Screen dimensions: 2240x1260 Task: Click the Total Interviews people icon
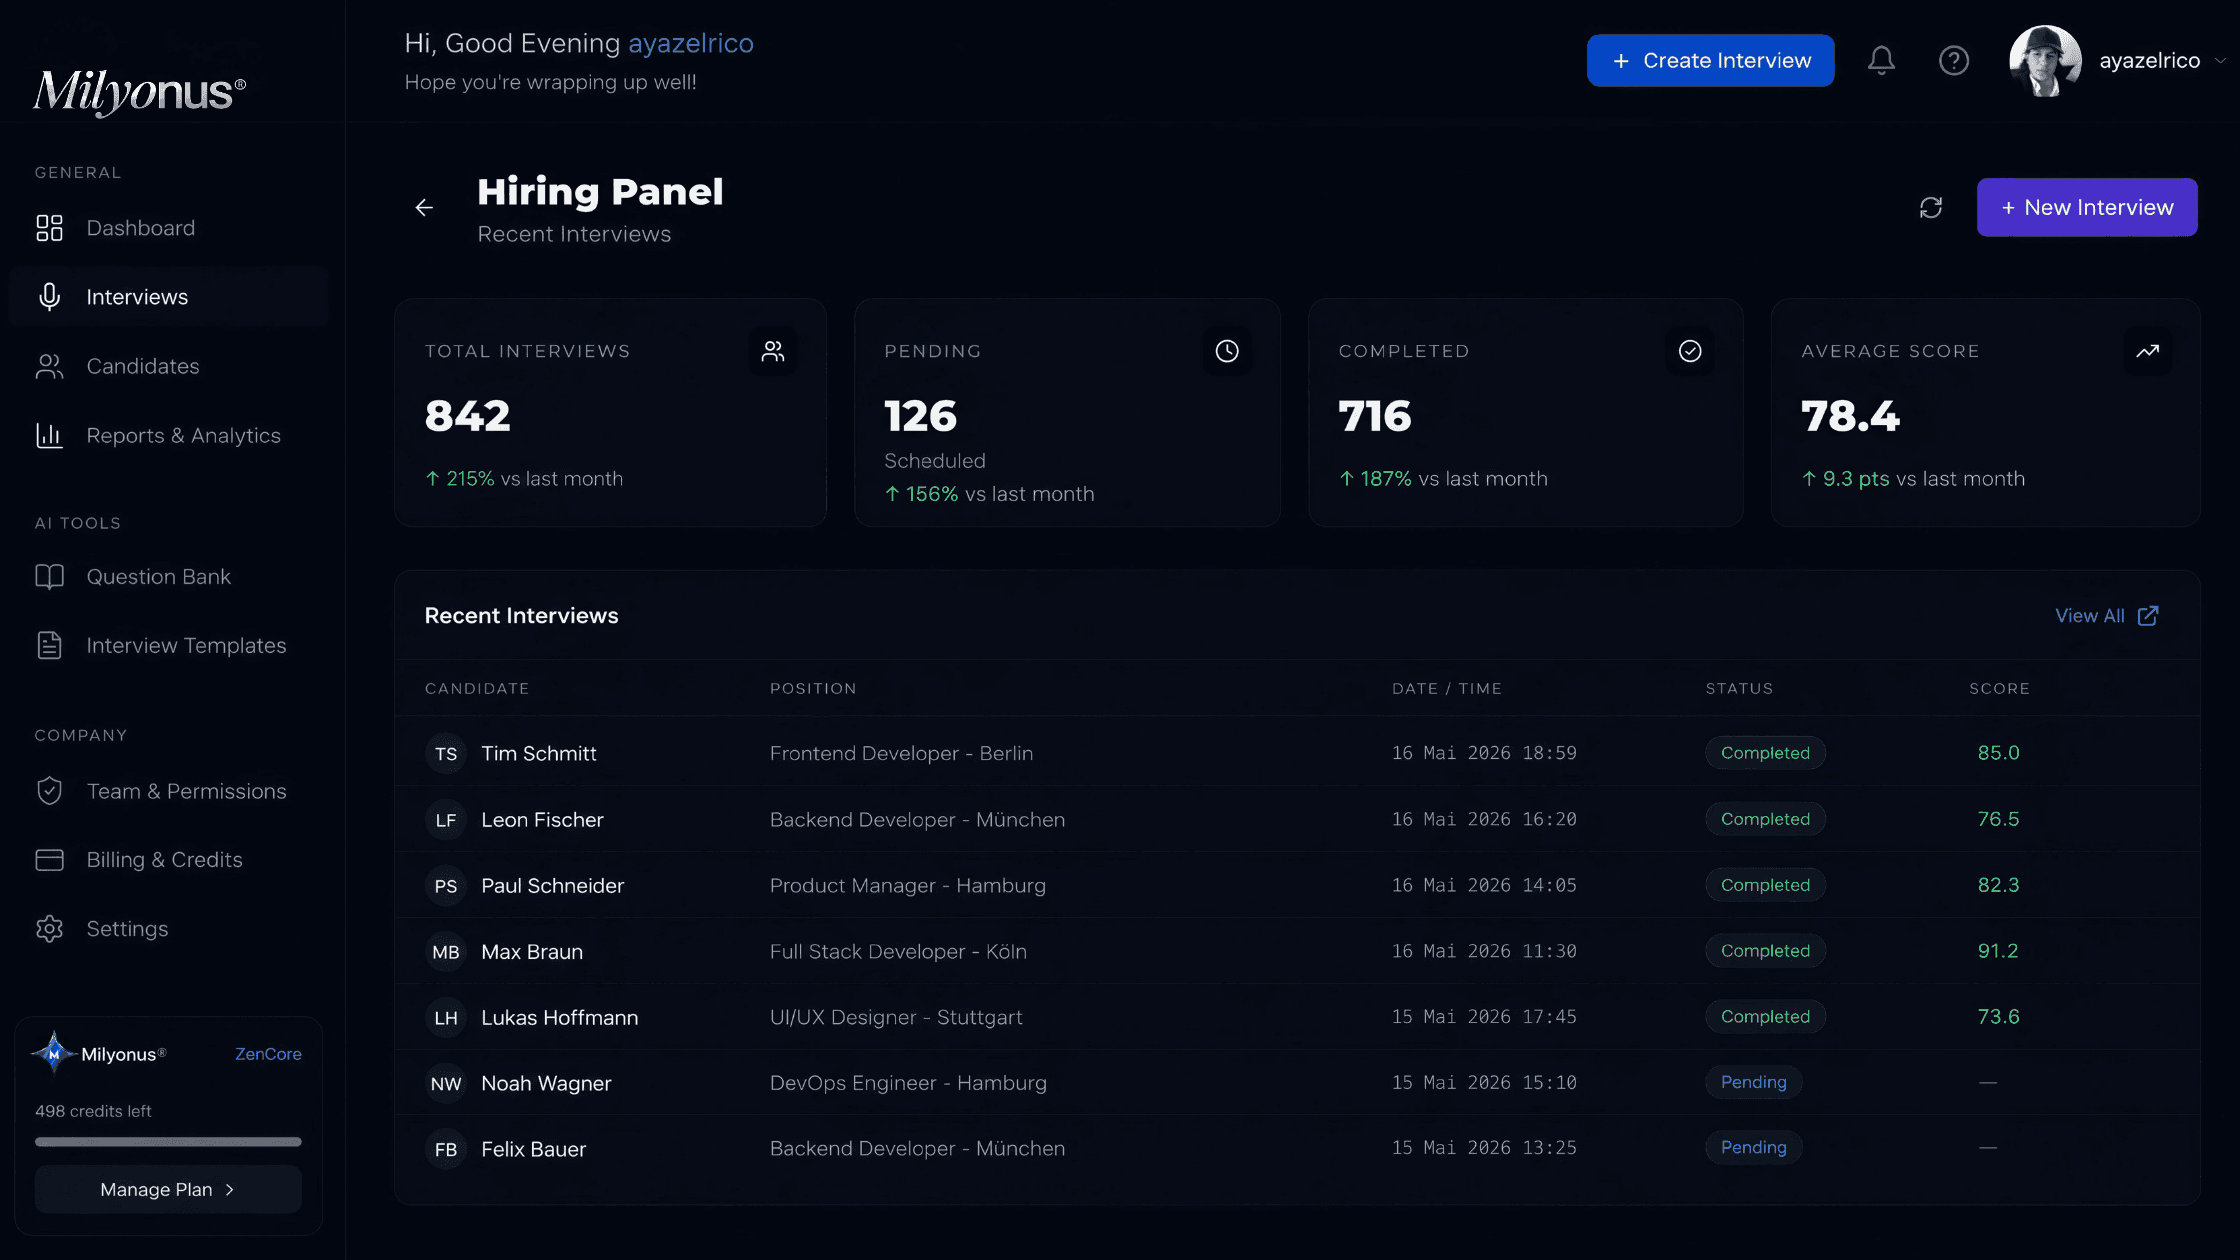click(x=773, y=351)
